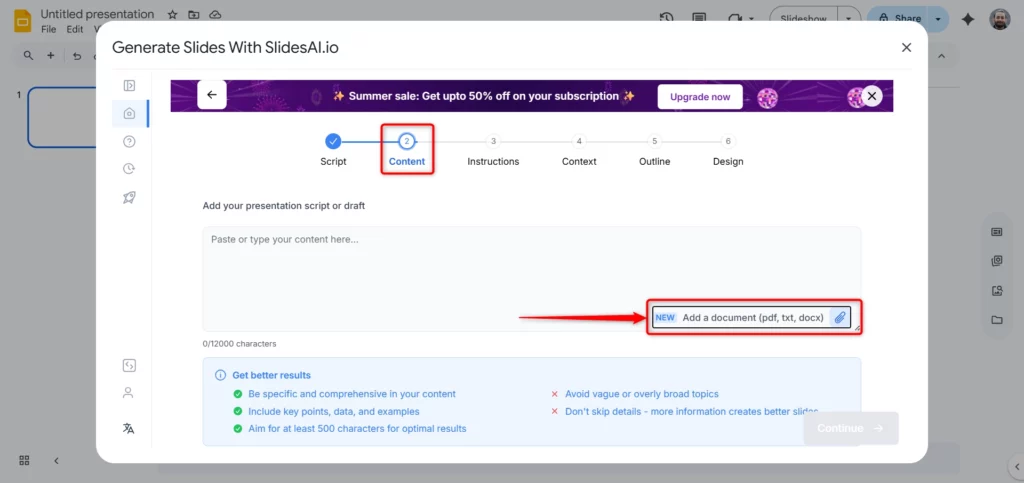Viewport: 1024px width, 483px height.
Task: Open the history clock icon in sidebar
Action: point(129,169)
